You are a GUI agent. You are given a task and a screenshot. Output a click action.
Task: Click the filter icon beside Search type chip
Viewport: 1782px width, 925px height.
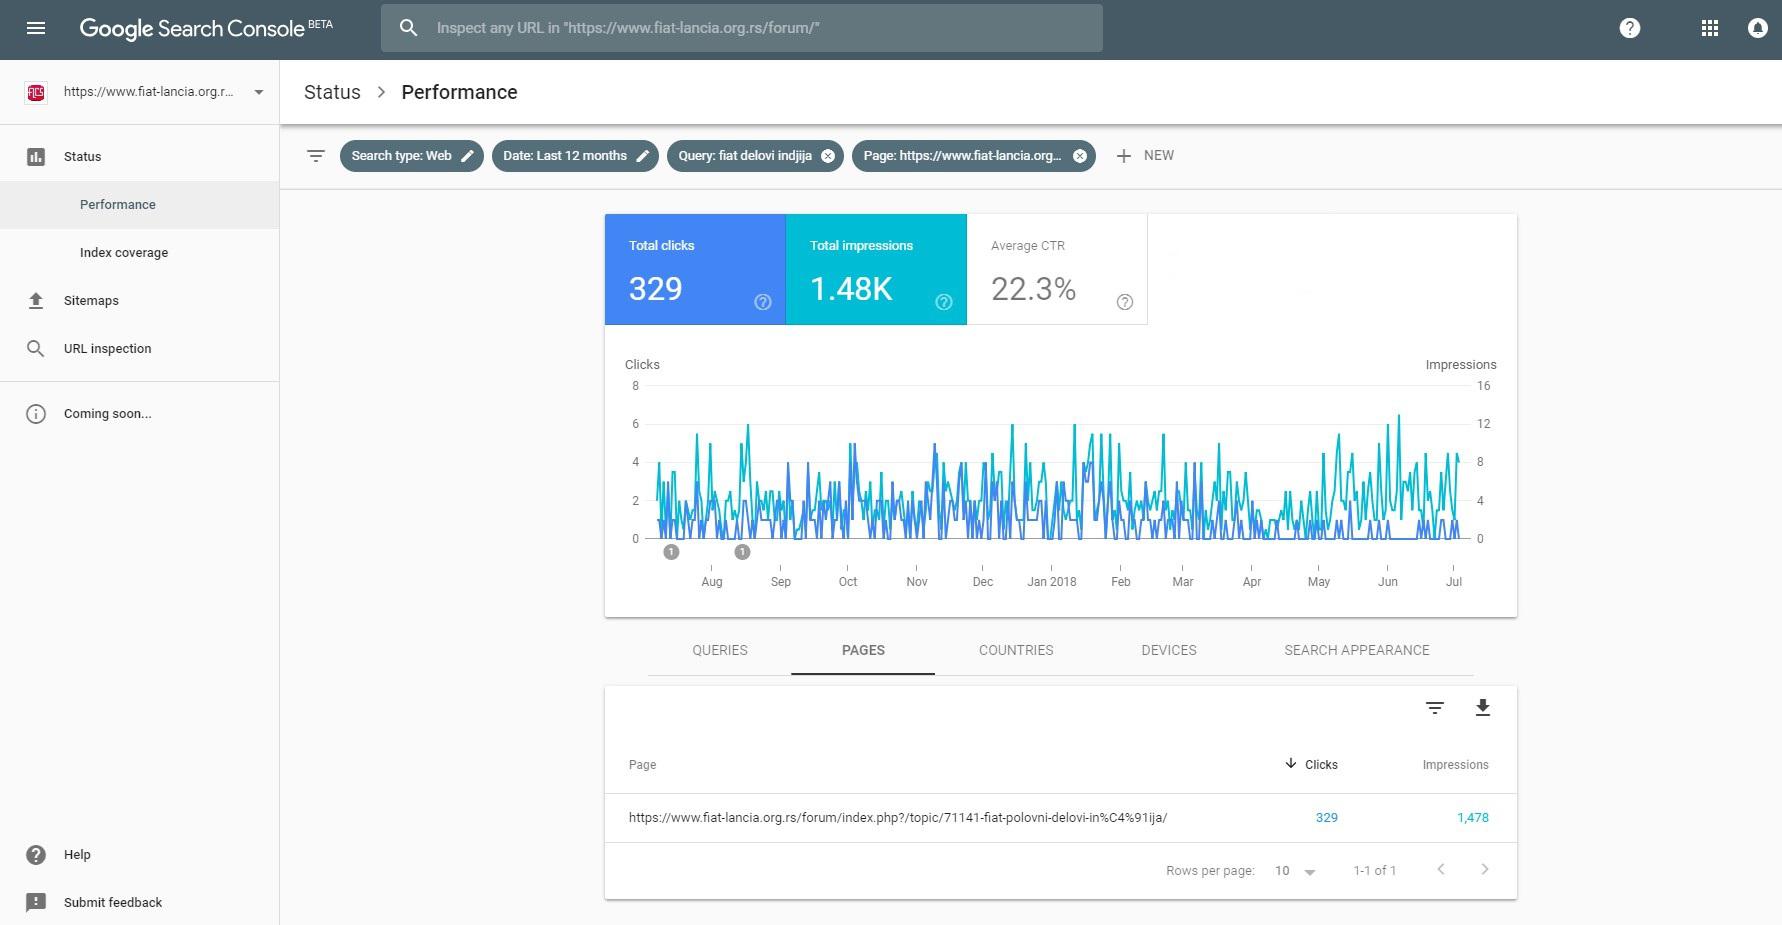click(x=316, y=156)
